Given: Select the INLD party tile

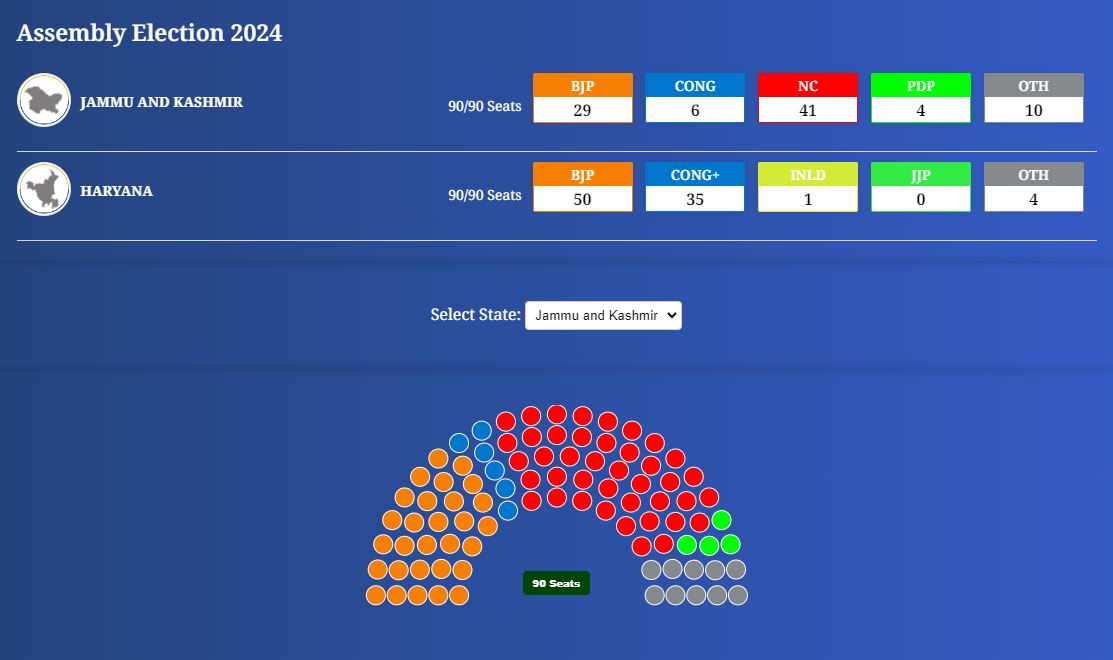Looking at the screenshot, I should coord(808,187).
